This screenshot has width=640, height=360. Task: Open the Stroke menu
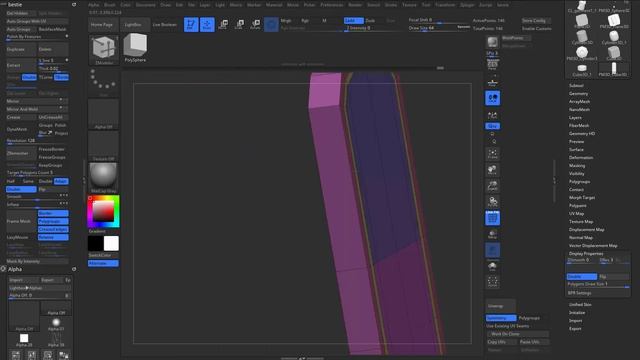click(391, 5)
